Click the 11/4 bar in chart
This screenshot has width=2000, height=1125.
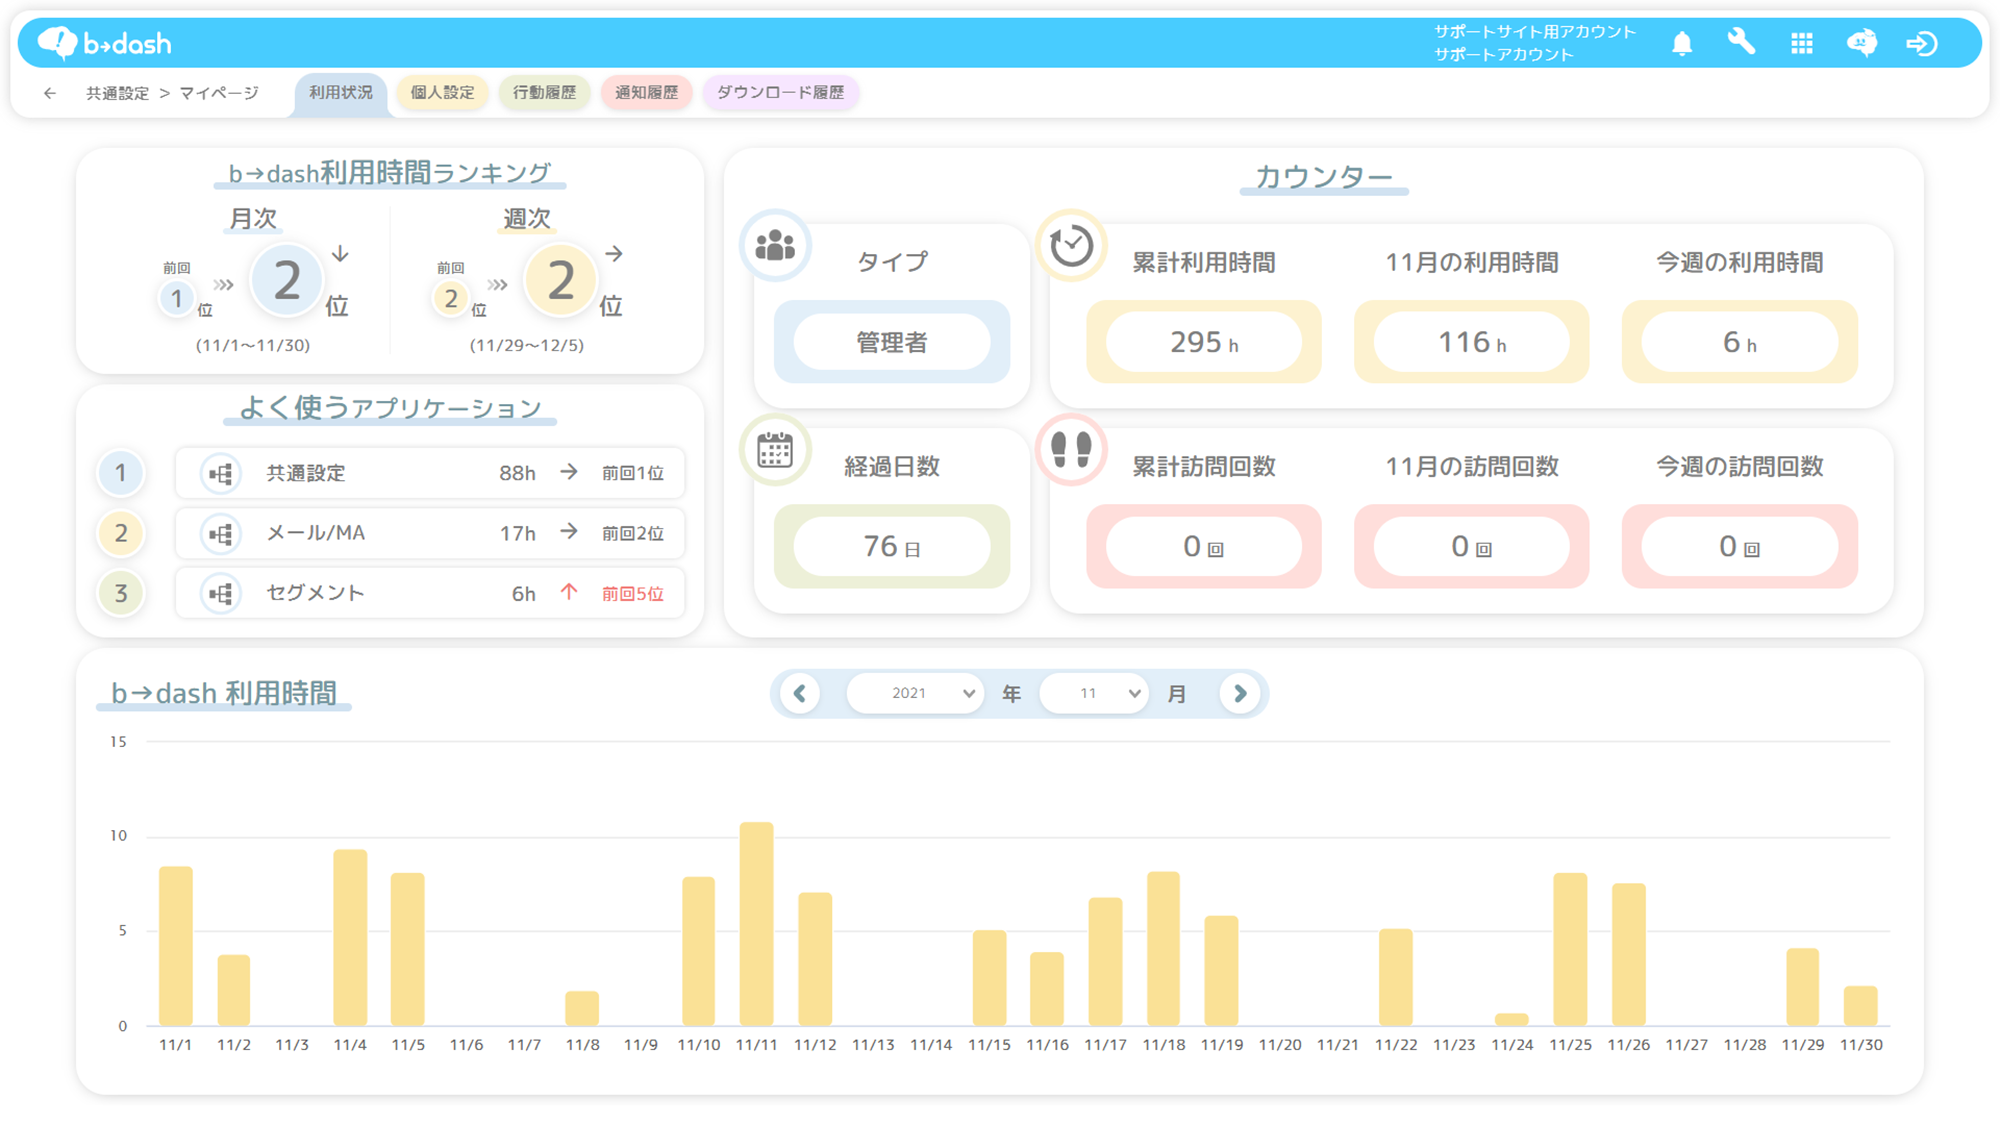point(350,938)
